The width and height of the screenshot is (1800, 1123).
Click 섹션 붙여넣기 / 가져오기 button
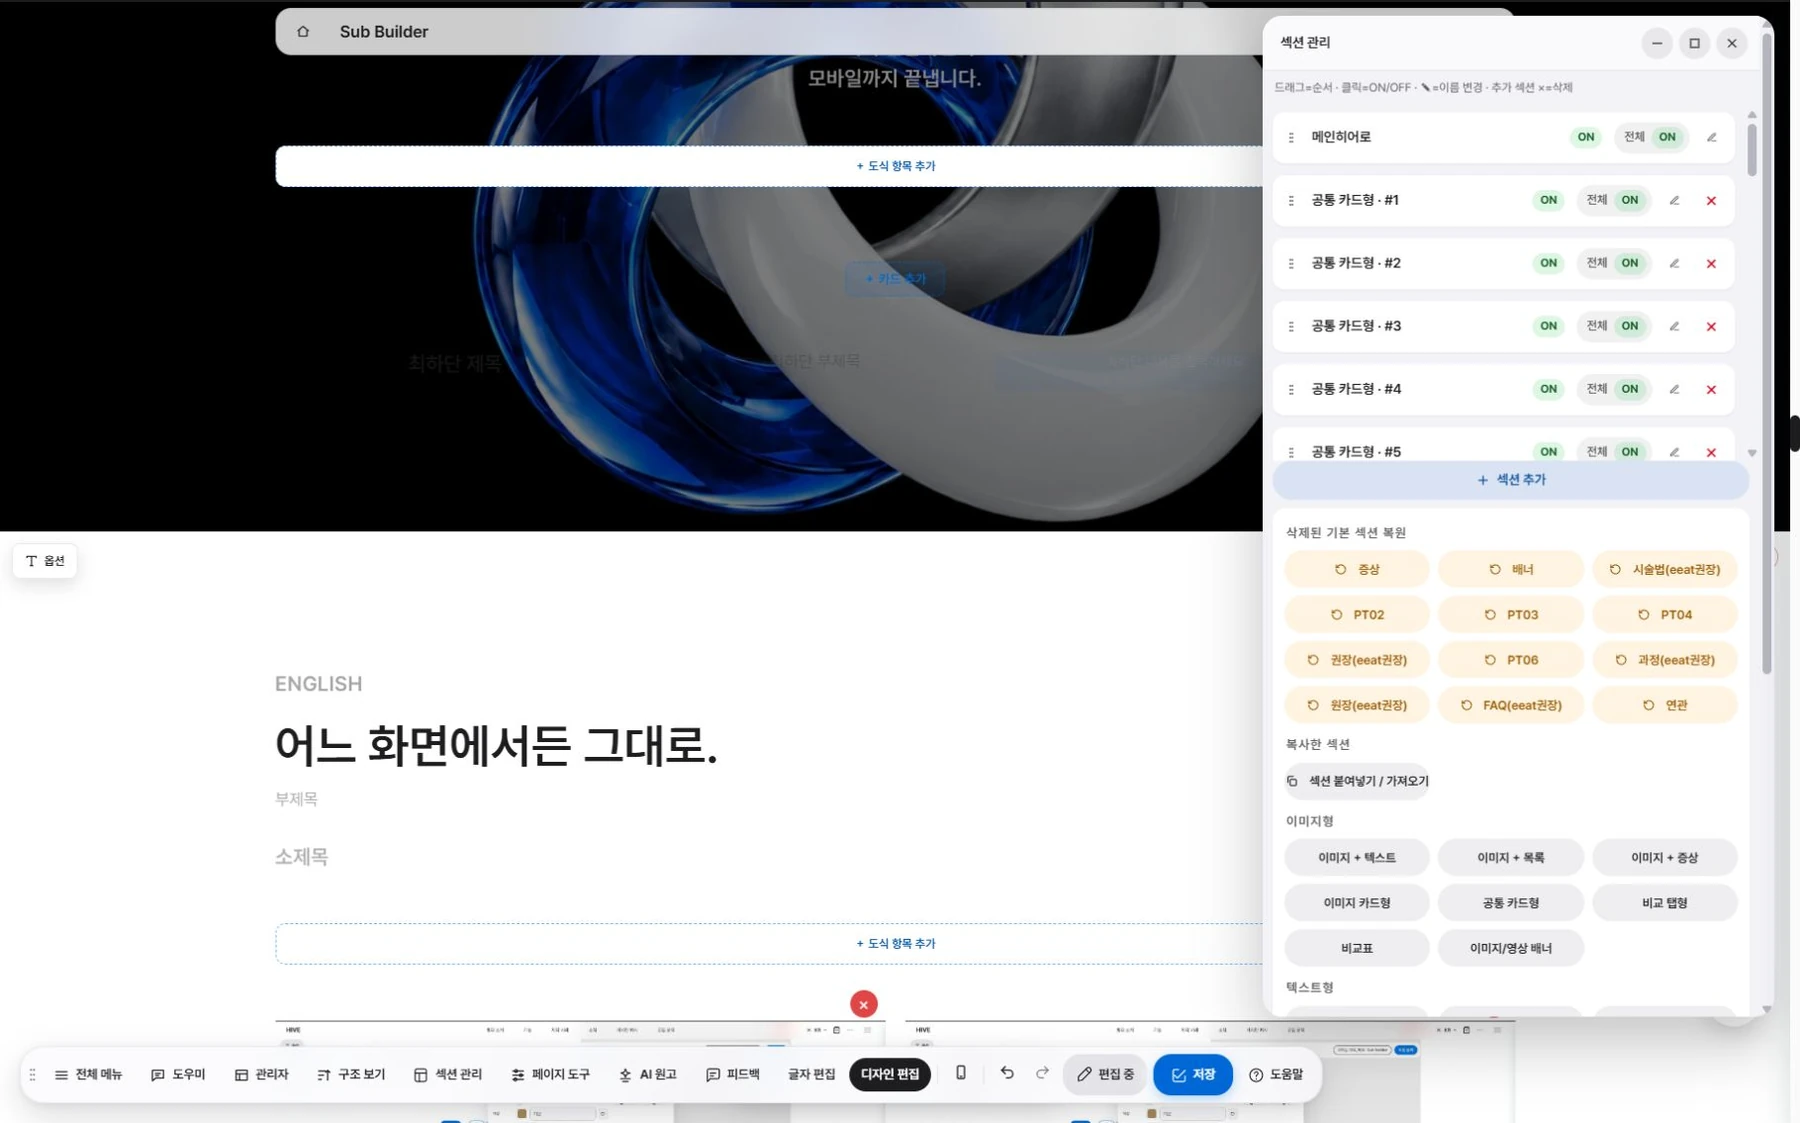(x=1357, y=781)
